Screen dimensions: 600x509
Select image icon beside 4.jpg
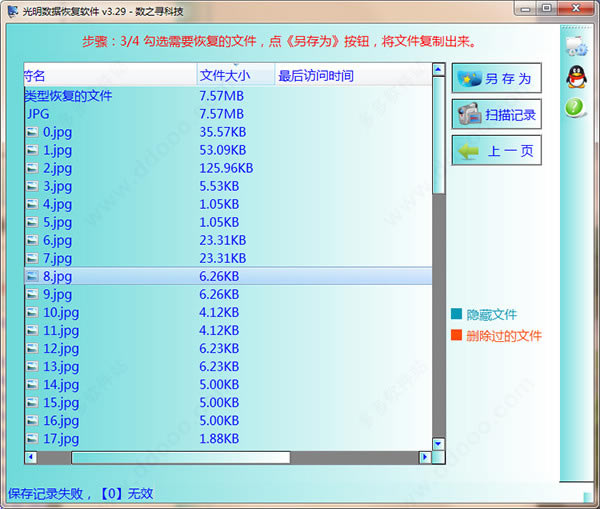point(32,204)
